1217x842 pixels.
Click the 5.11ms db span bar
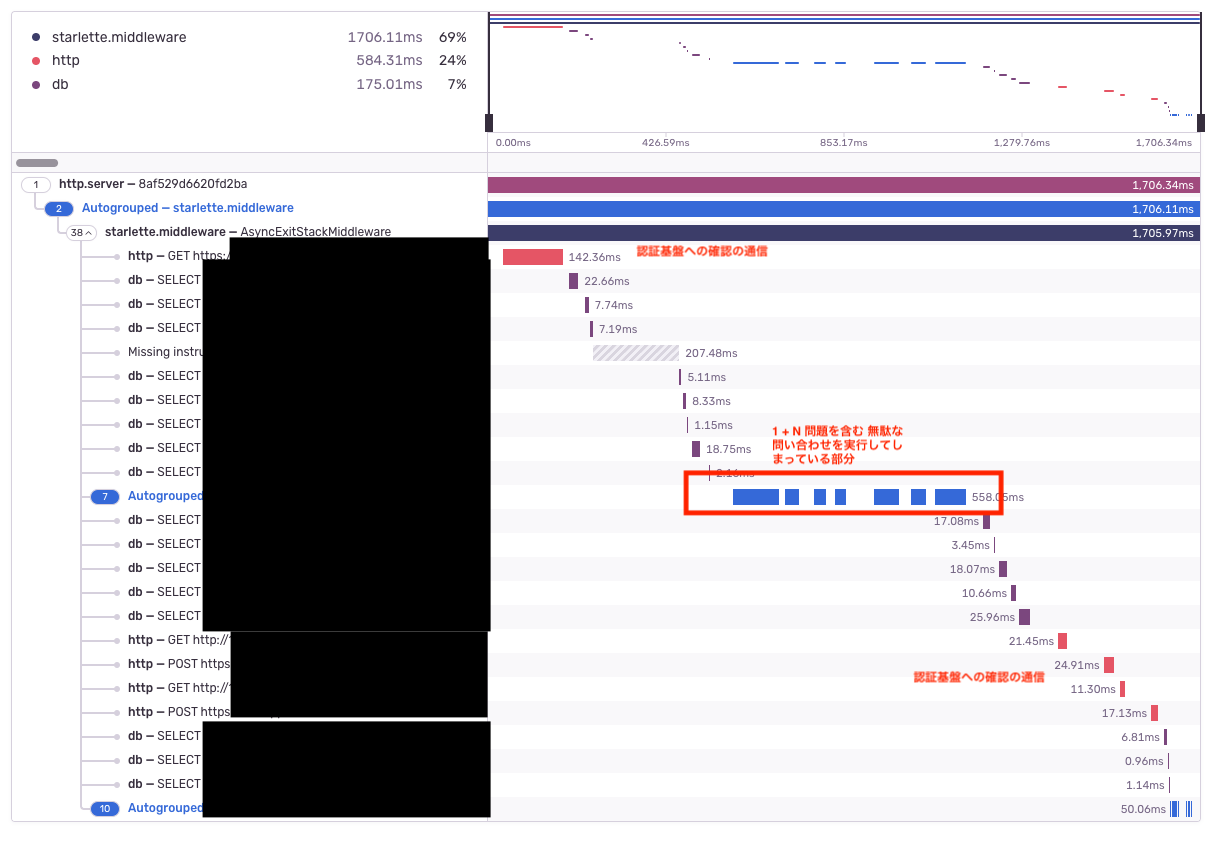680,377
